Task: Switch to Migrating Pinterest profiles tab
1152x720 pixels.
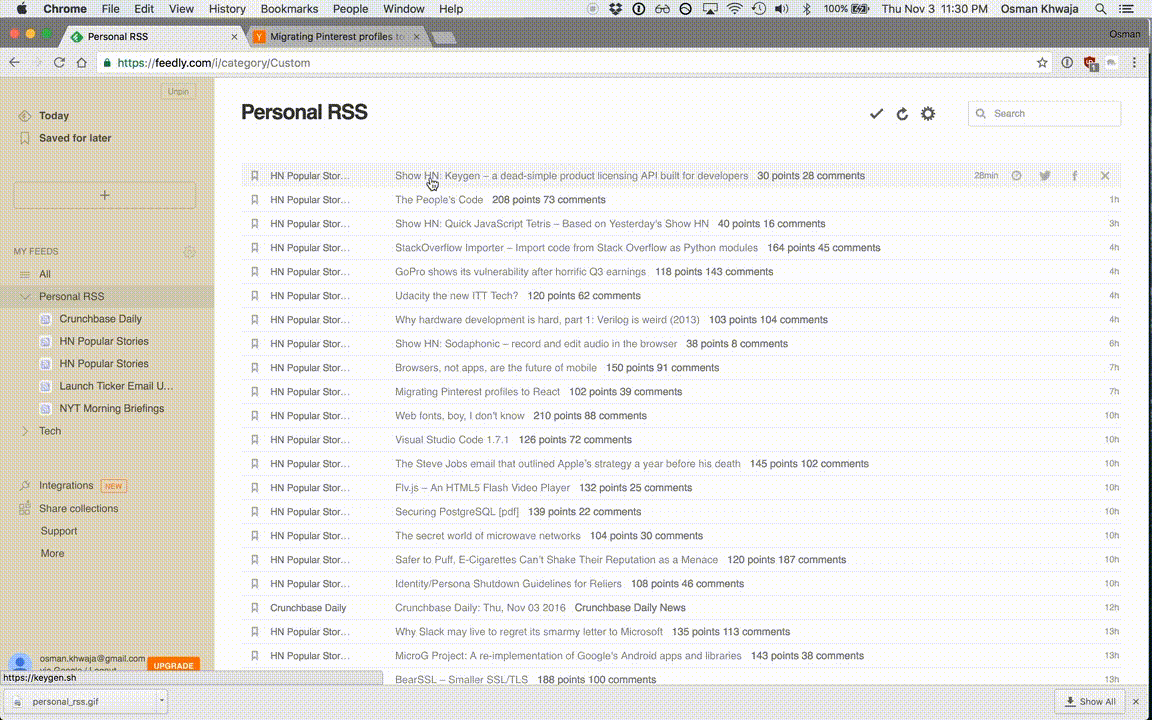Action: (x=337, y=37)
